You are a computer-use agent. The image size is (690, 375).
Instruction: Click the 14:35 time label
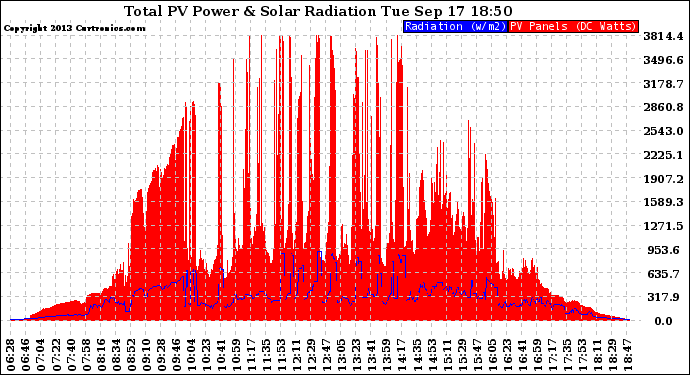pos(417,355)
